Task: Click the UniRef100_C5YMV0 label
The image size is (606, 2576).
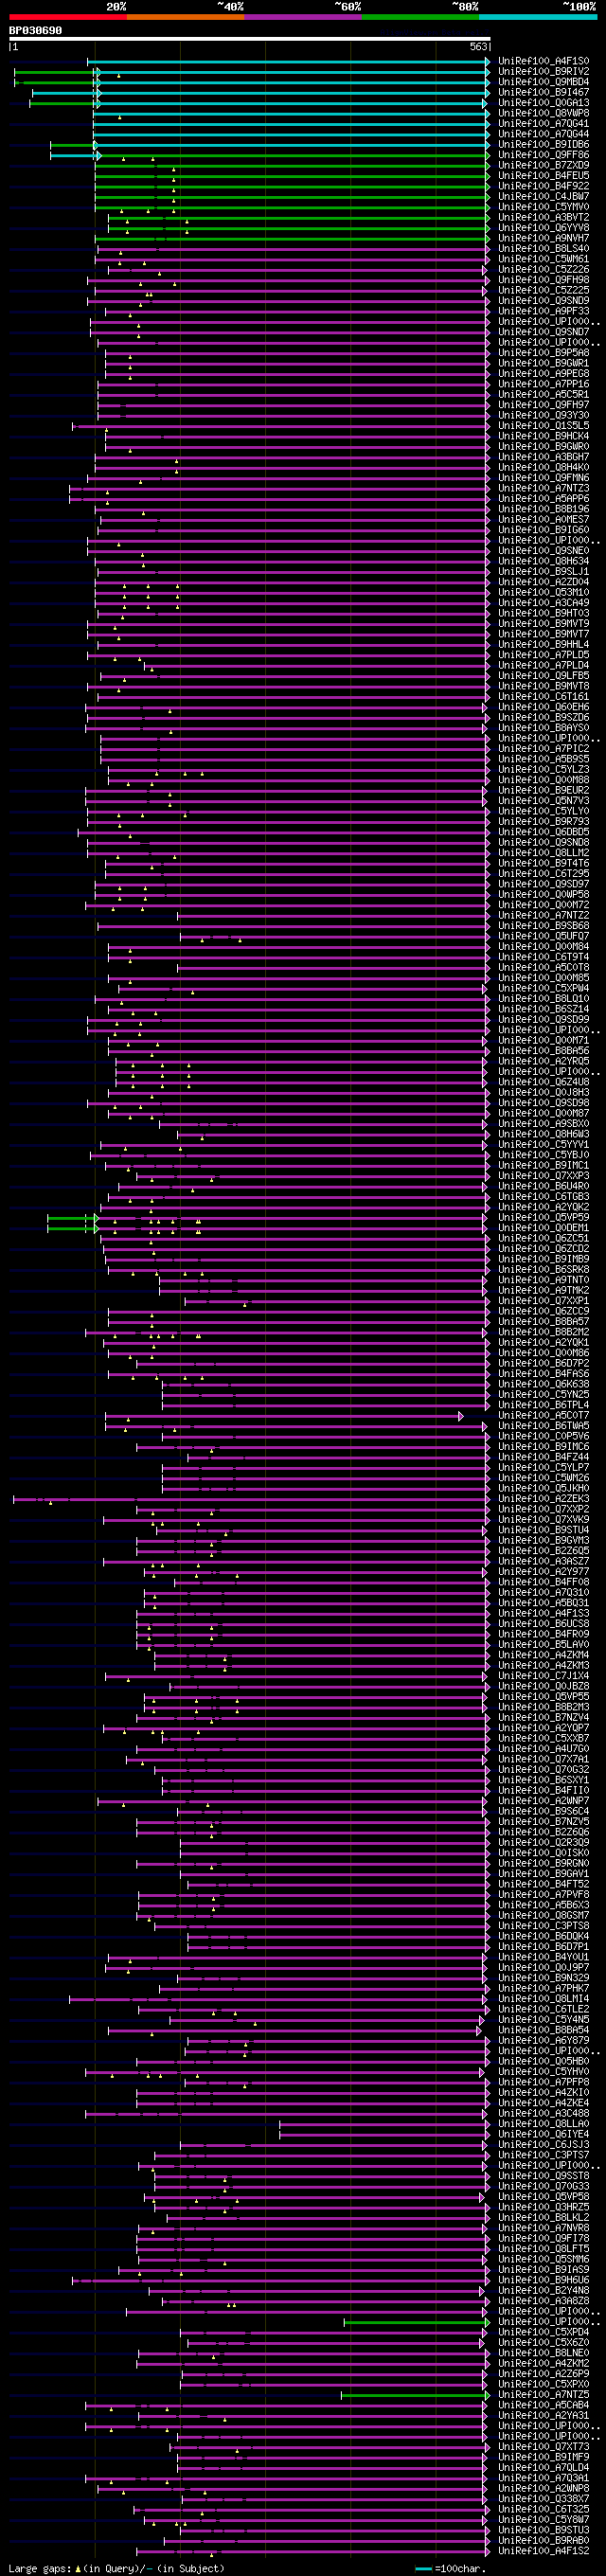Action: (544, 207)
